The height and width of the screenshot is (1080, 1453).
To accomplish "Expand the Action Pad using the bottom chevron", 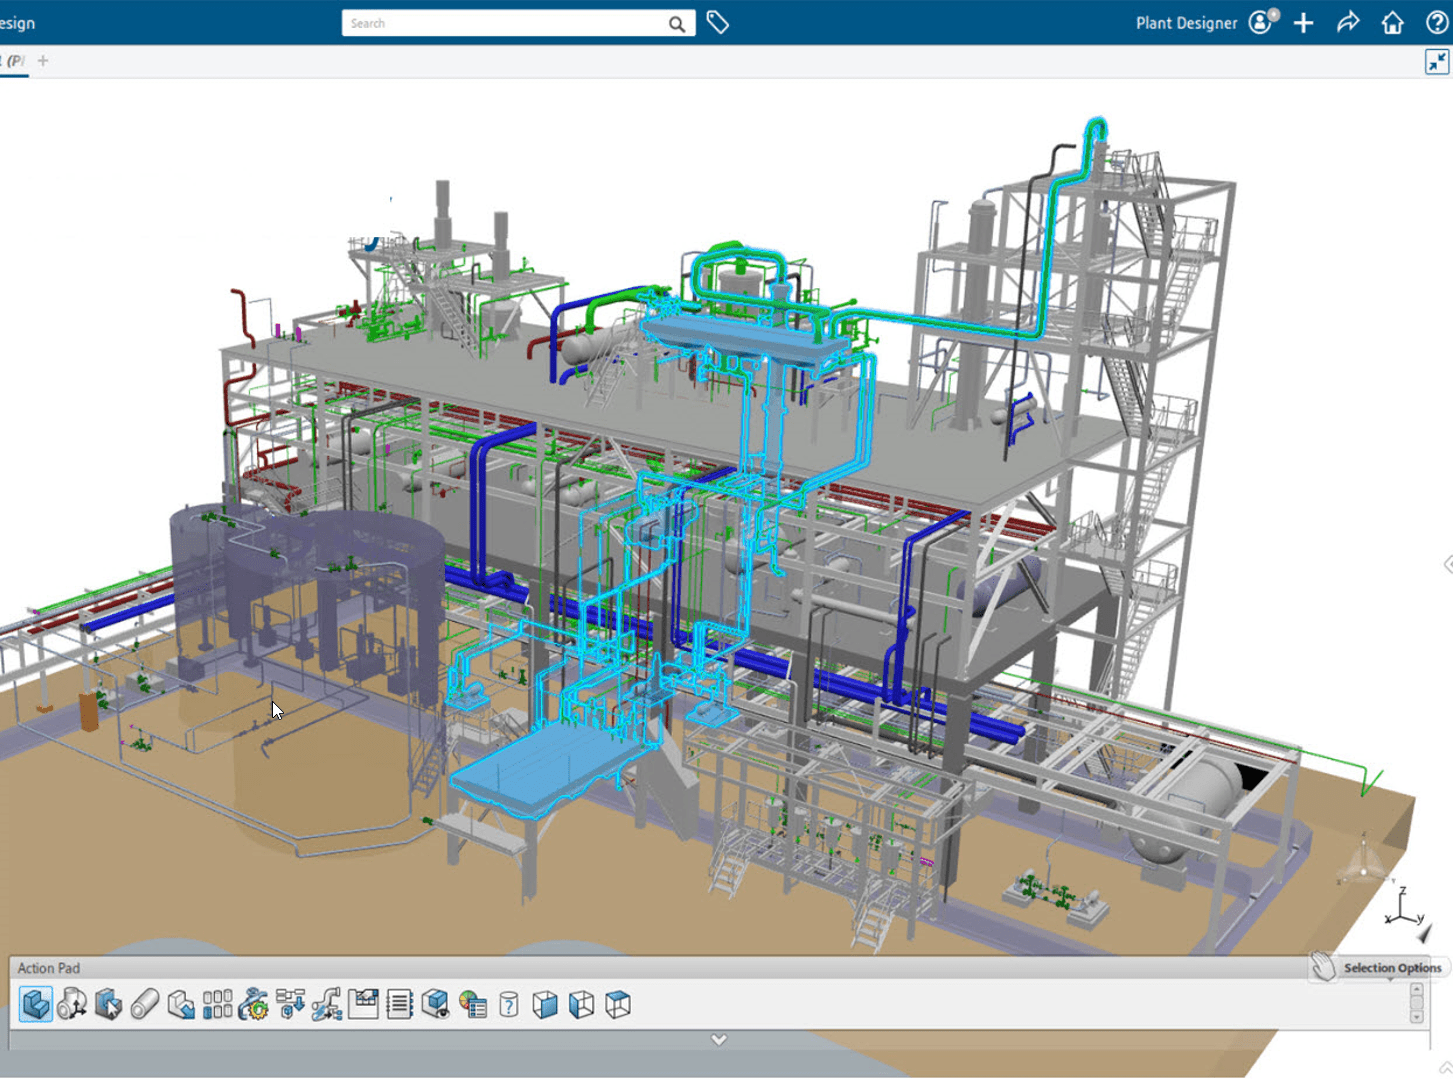I will 719,1040.
